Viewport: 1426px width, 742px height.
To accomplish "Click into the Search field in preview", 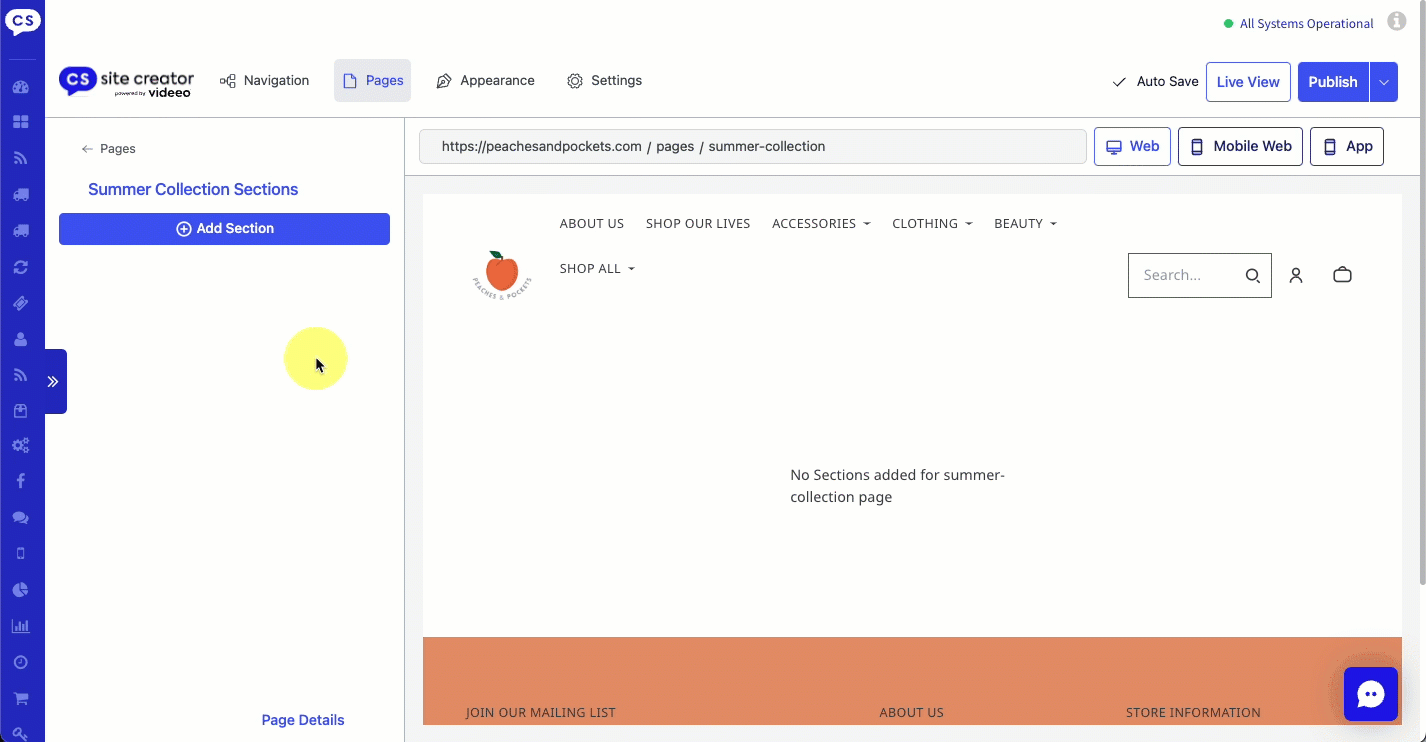I will 1188,275.
